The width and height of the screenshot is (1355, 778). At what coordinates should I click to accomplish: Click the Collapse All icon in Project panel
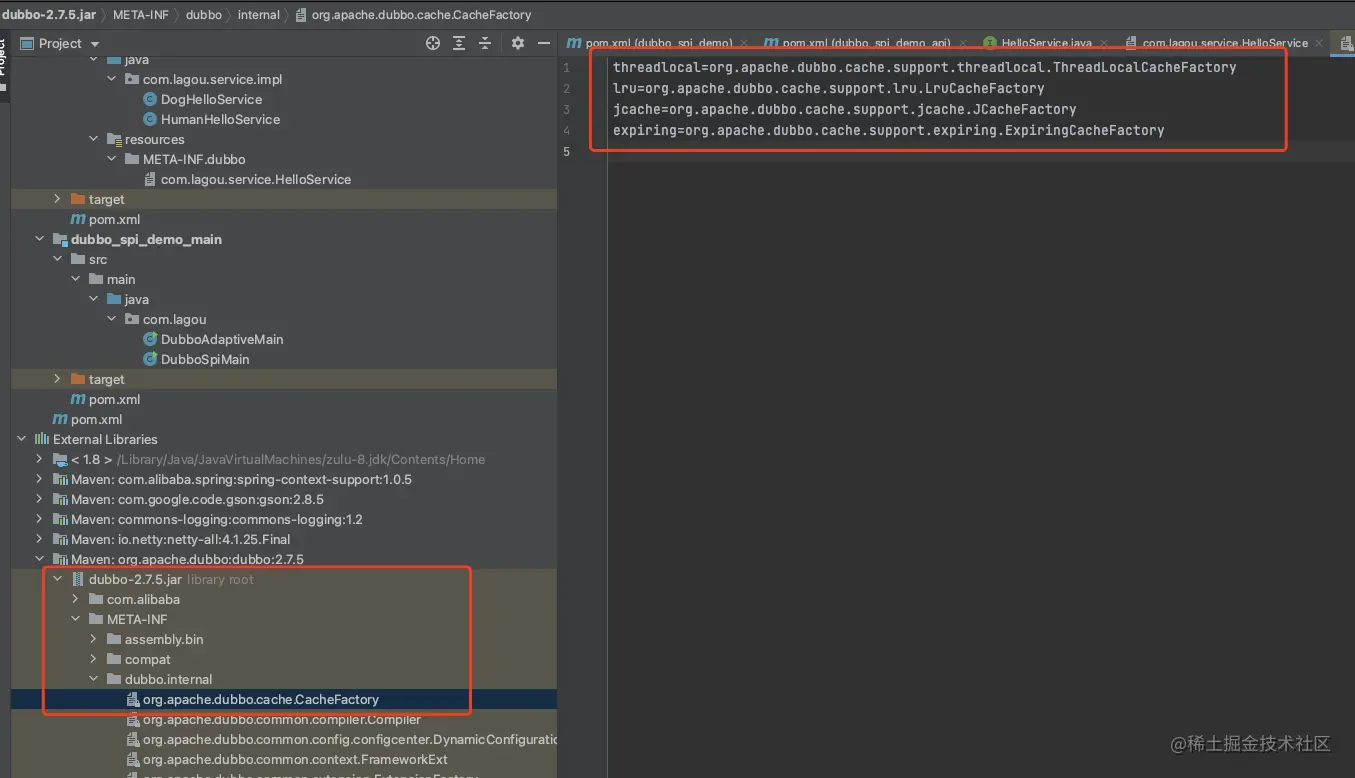485,43
